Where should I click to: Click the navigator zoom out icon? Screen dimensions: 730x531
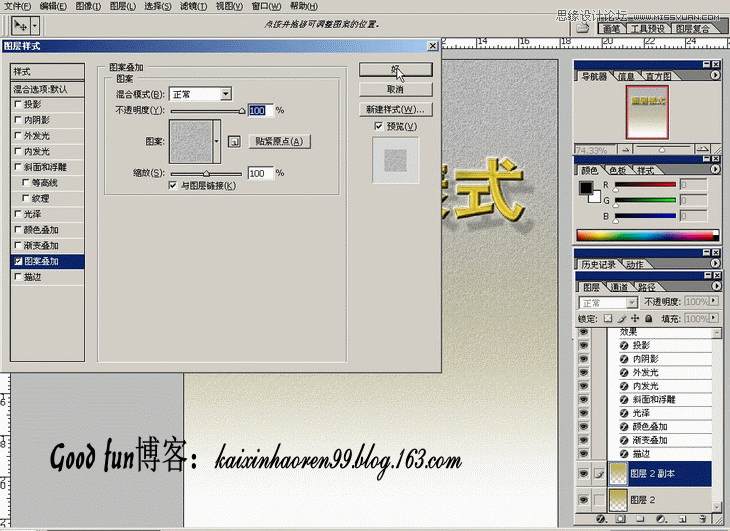point(625,149)
